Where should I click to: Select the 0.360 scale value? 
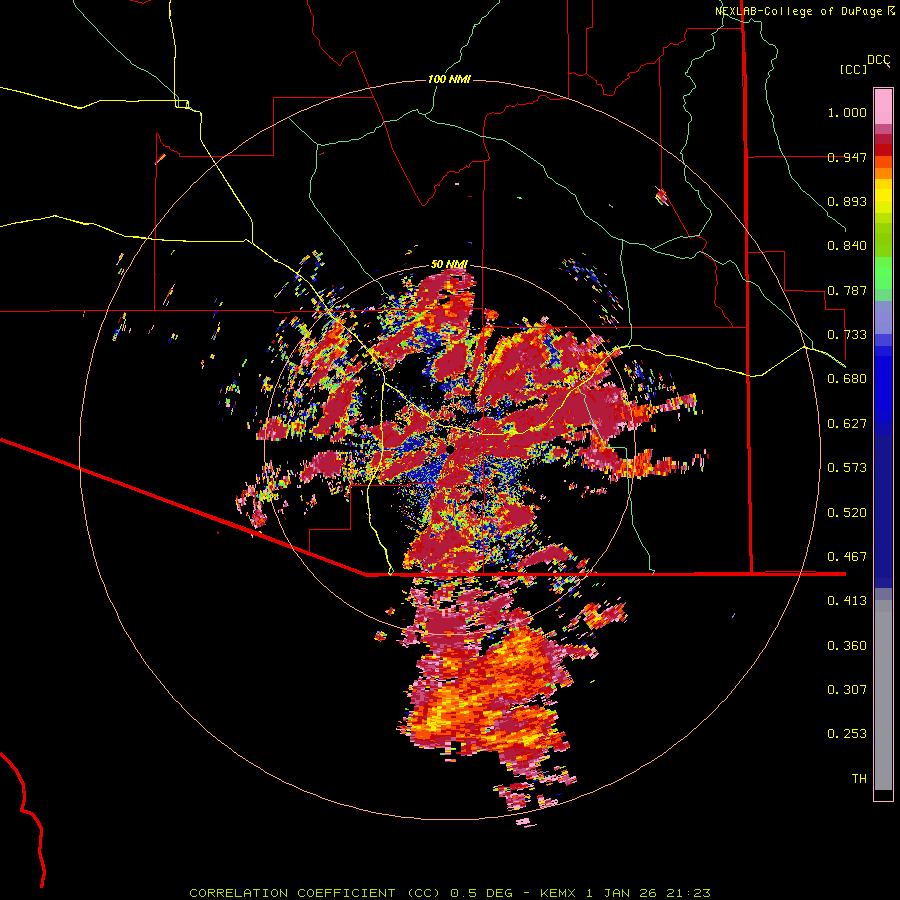click(x=847, y=646)
